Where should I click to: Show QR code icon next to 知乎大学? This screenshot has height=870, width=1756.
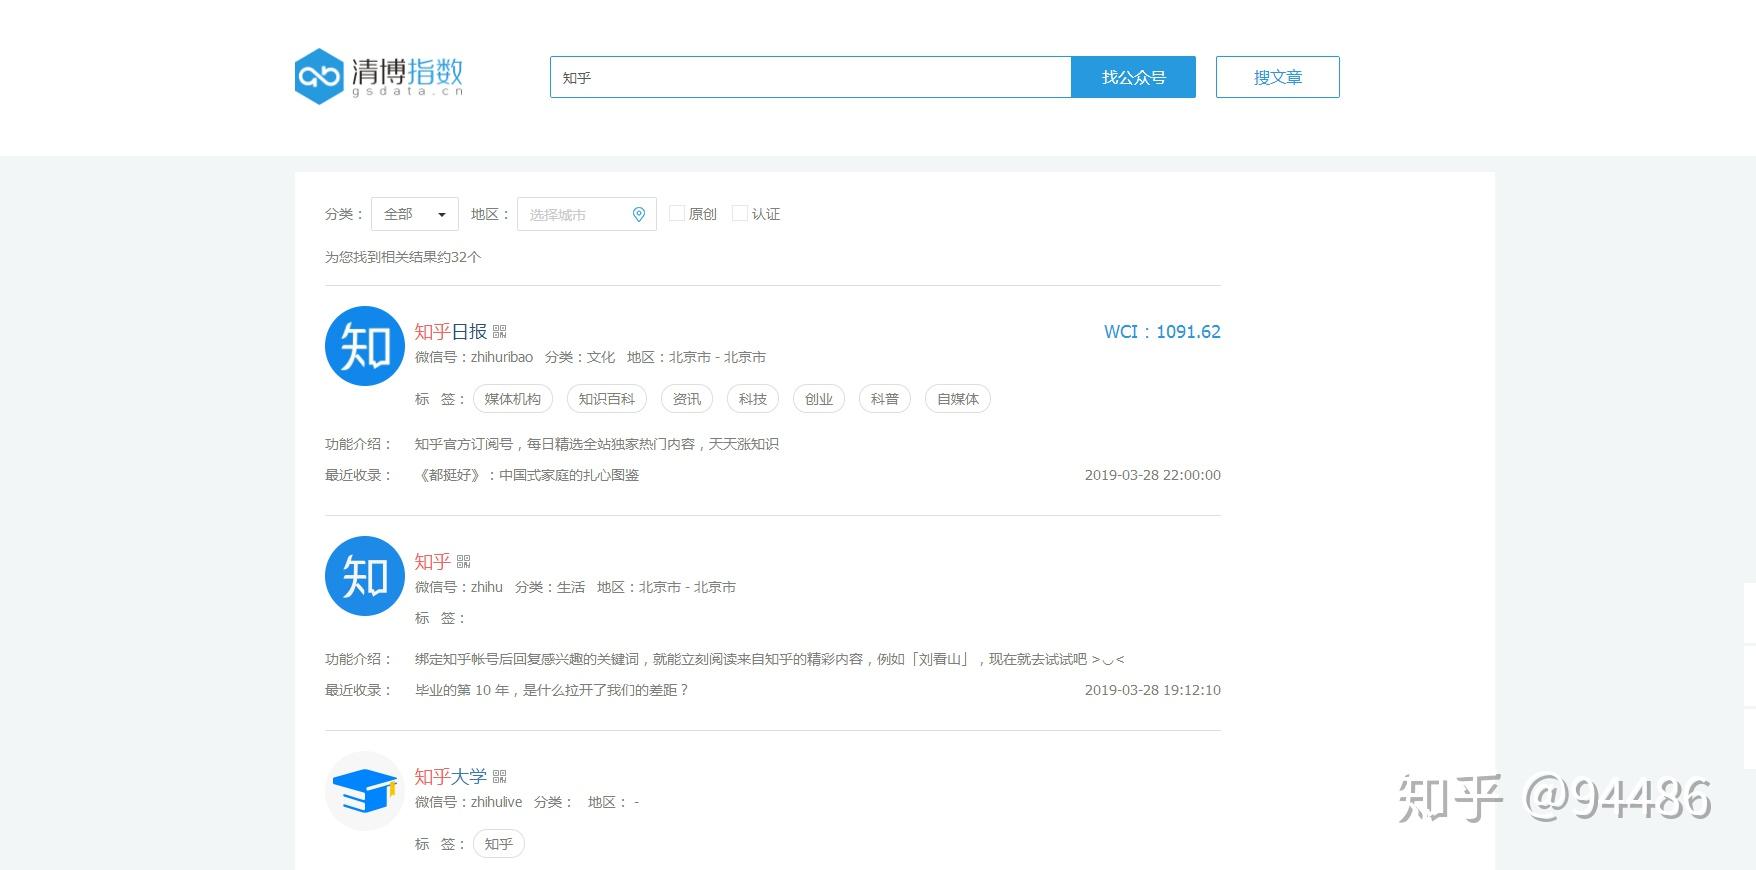(x=500, y=777)
